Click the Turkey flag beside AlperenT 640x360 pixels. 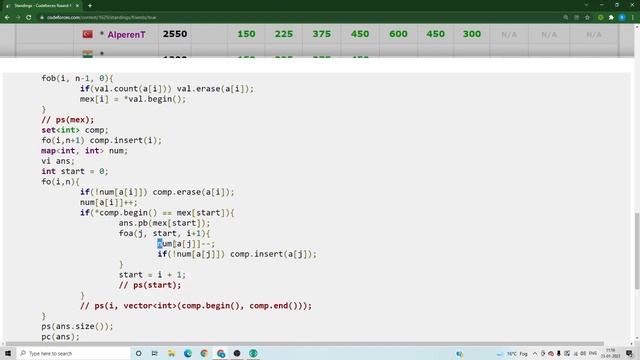pos(87,34)
